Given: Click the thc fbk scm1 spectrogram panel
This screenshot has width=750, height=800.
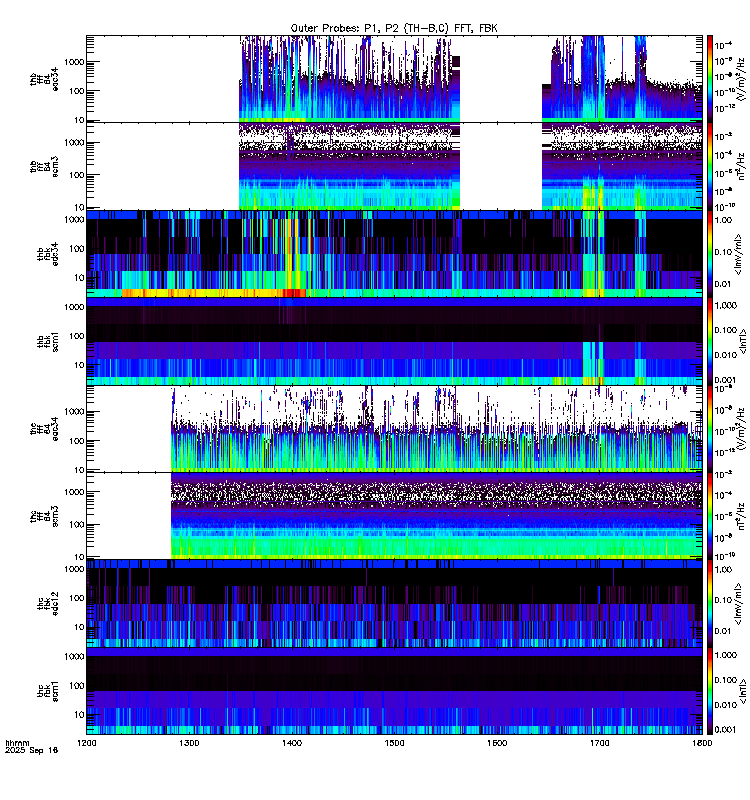Looking at the screenshot, I should (x=394, y=691).
